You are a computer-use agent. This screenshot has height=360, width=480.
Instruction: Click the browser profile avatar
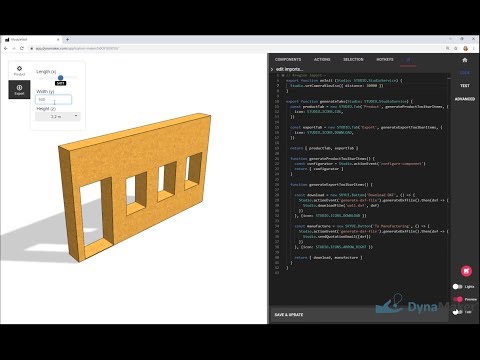pyautogui.click(x=466, y=48)
